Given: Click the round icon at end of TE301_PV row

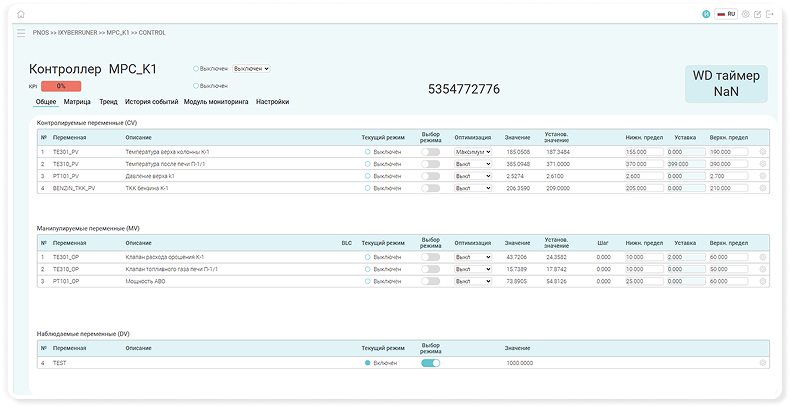Looking at the screenshot, I should point(763,152).
